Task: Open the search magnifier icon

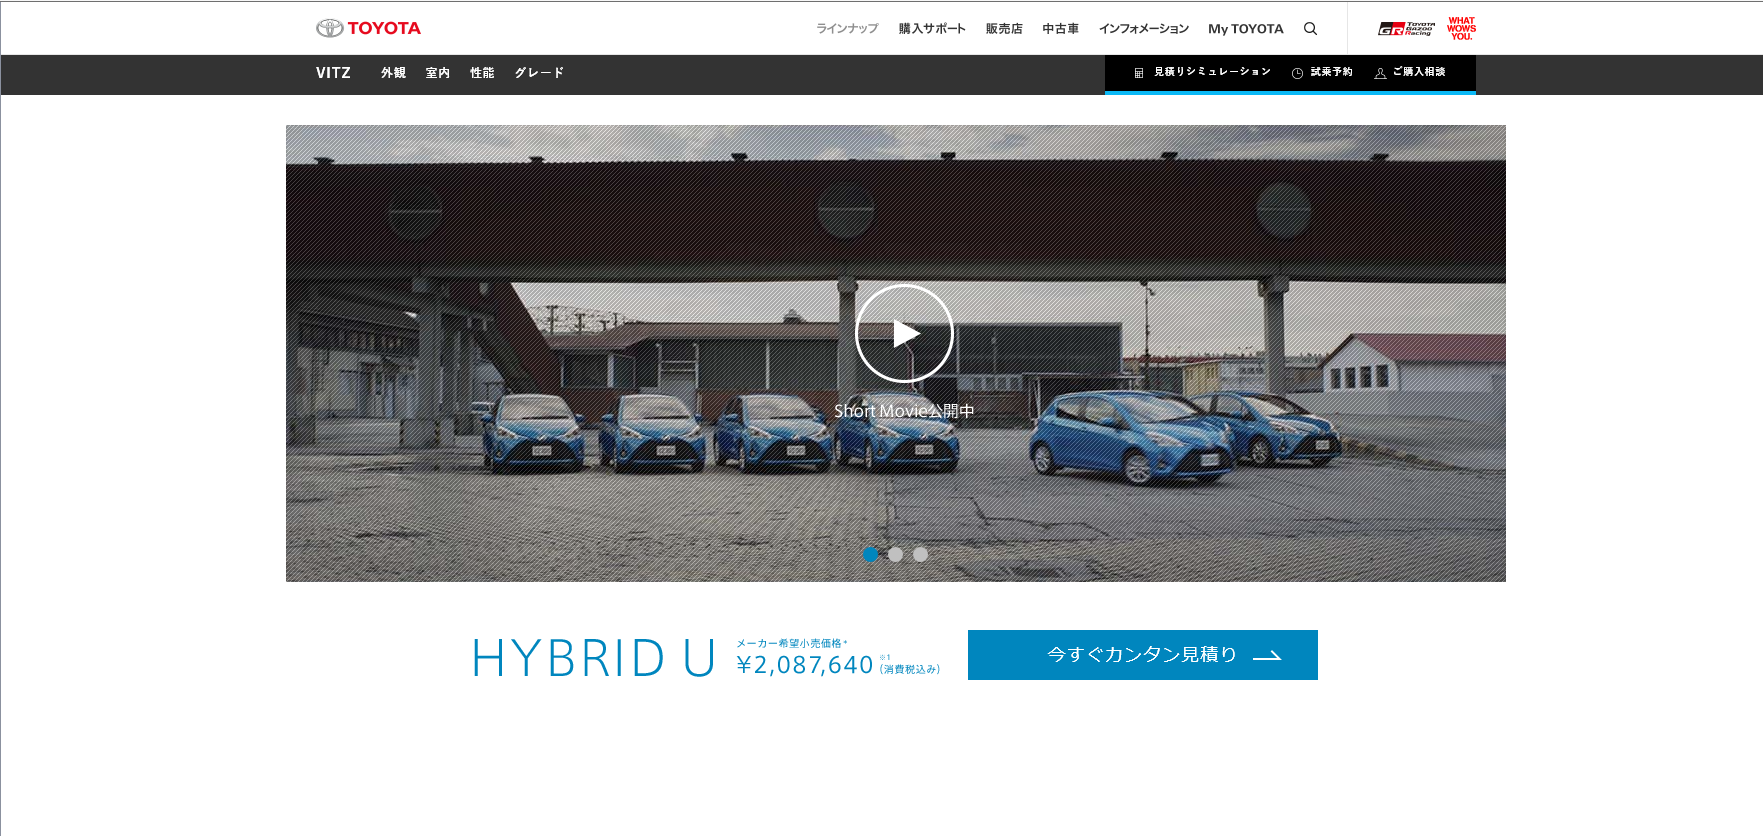Action: tap(1310, 29)
